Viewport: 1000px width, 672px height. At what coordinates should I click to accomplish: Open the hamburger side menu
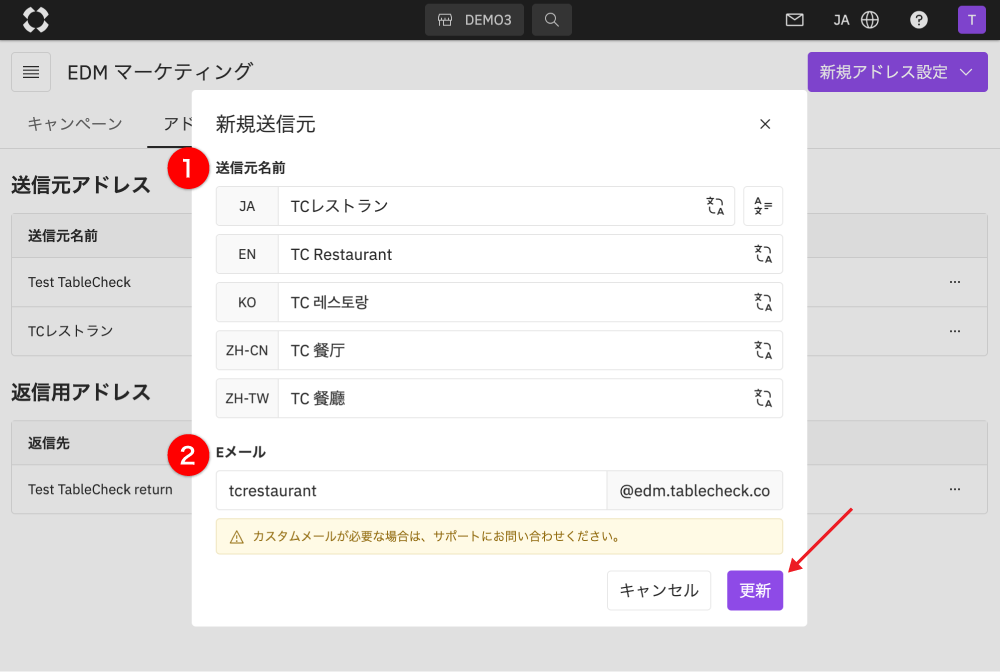coord(31,72)
